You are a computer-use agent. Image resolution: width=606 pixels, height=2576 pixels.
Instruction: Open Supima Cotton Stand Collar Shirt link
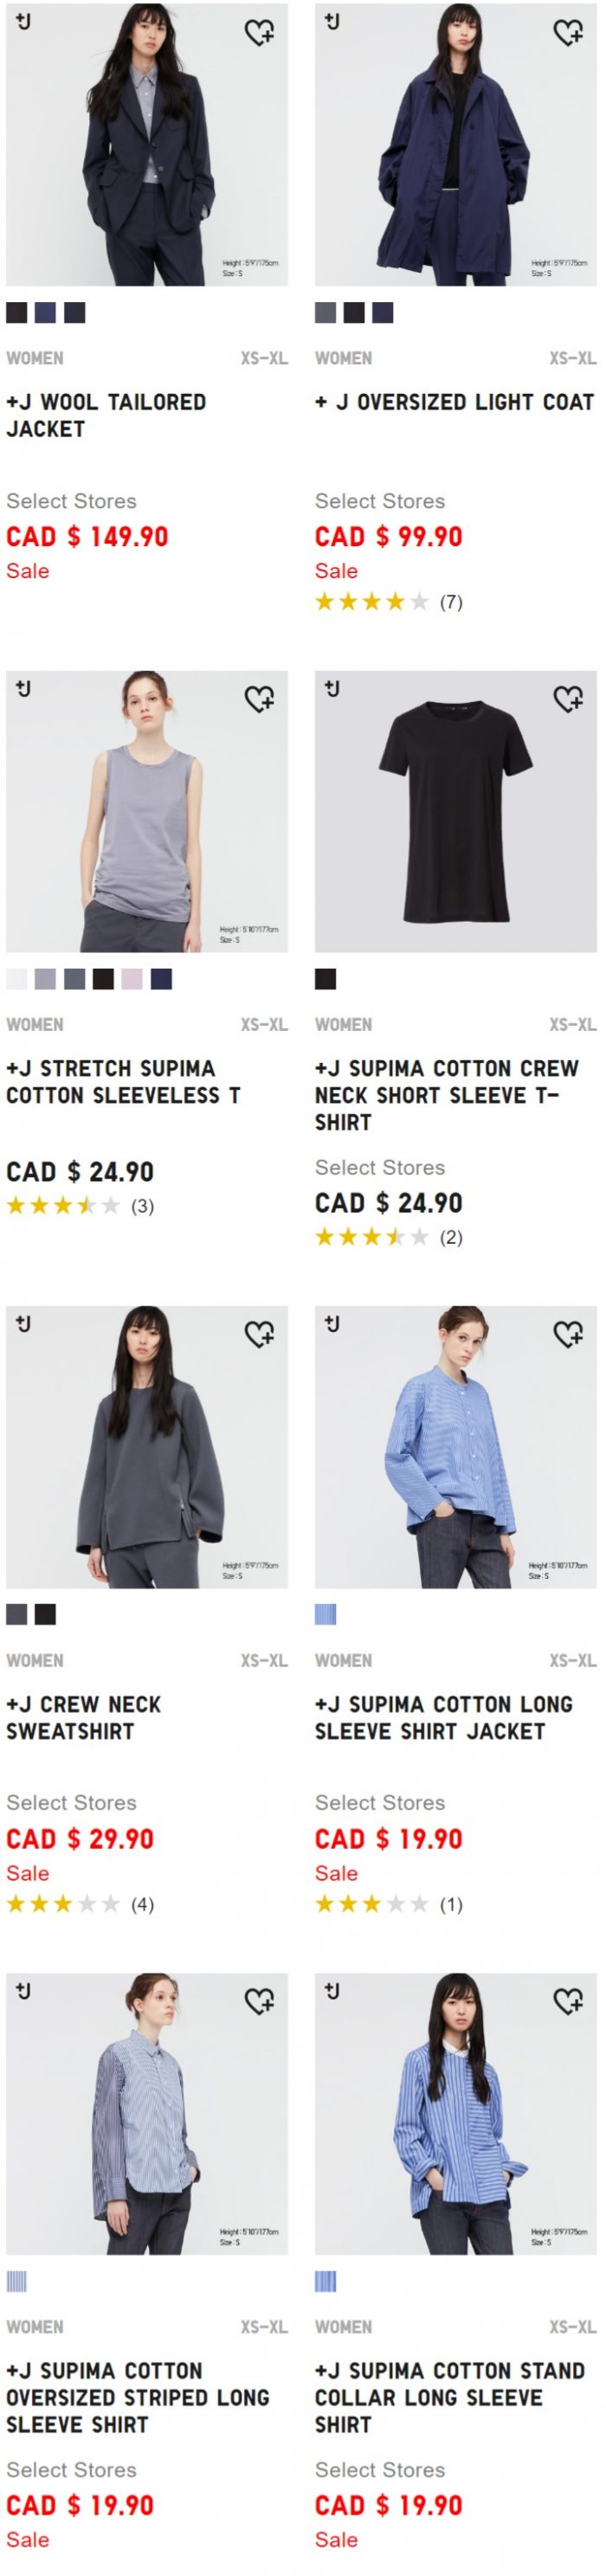(450, 2397)
